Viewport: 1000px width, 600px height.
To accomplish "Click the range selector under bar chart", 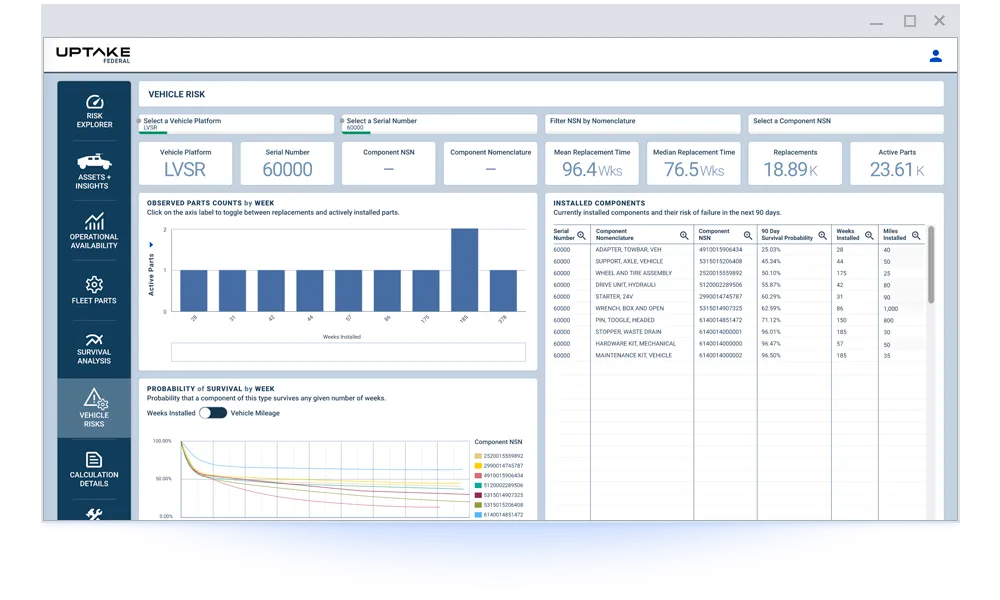I will click(348, 352).
